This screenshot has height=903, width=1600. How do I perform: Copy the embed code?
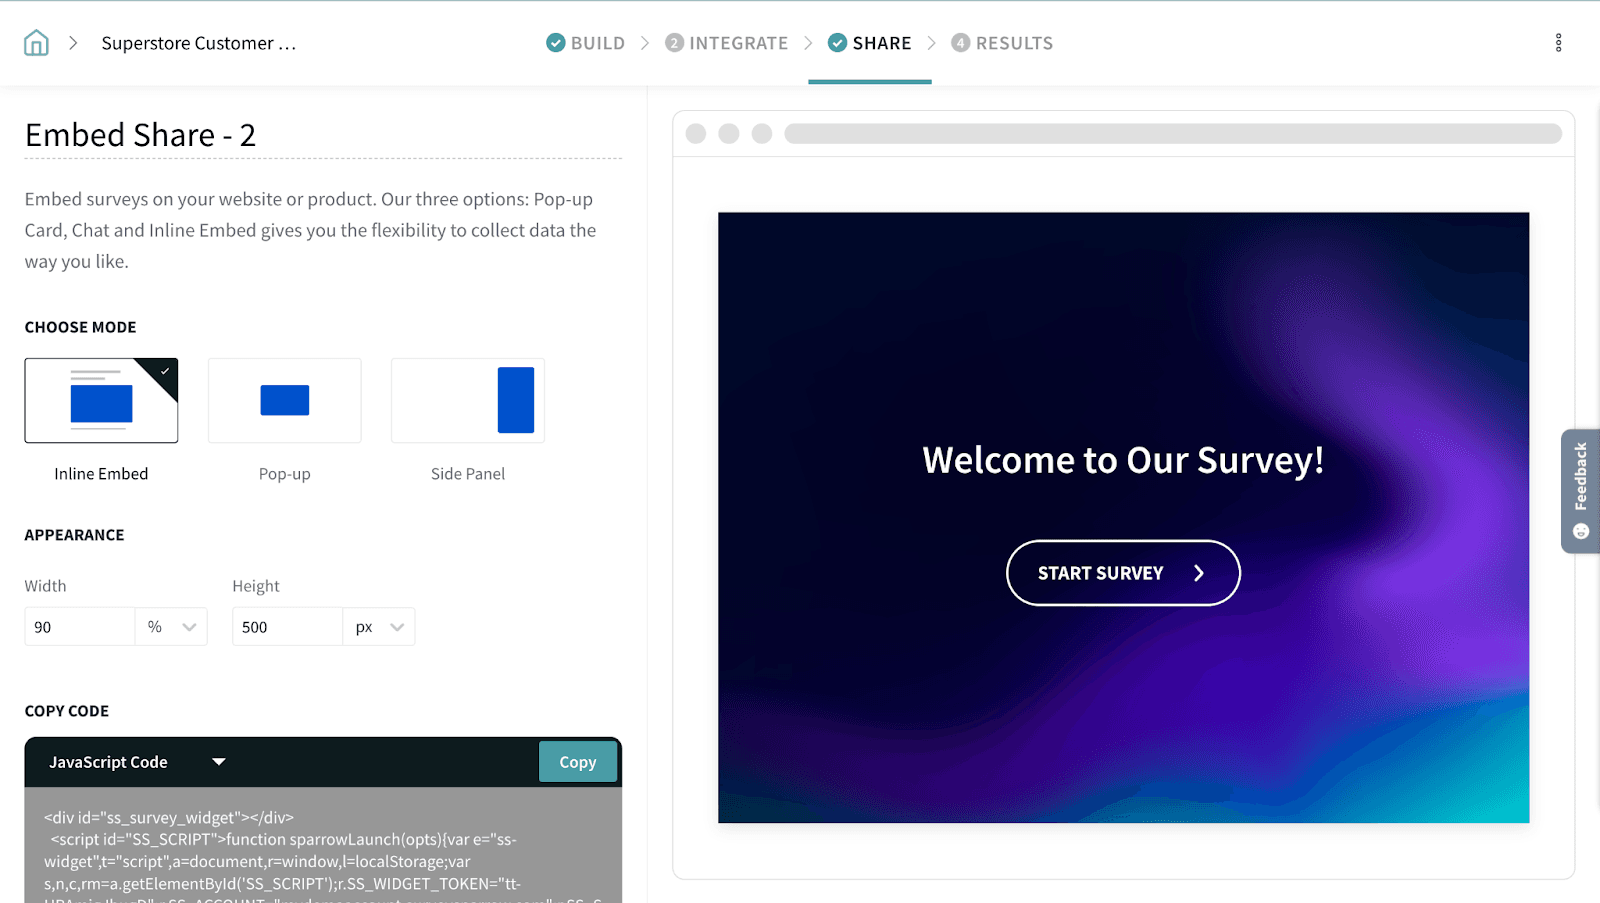577,762
